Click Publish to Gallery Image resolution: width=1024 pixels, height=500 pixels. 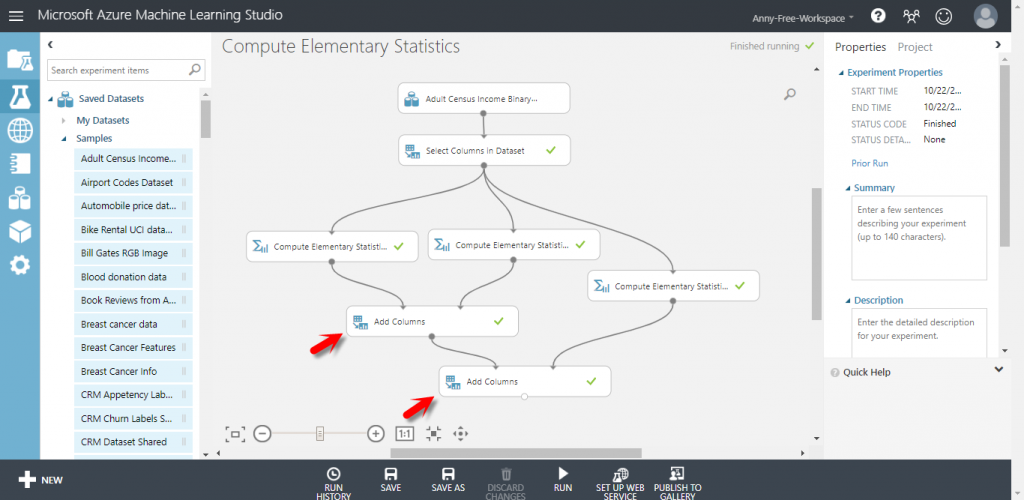tap(677, 483)
